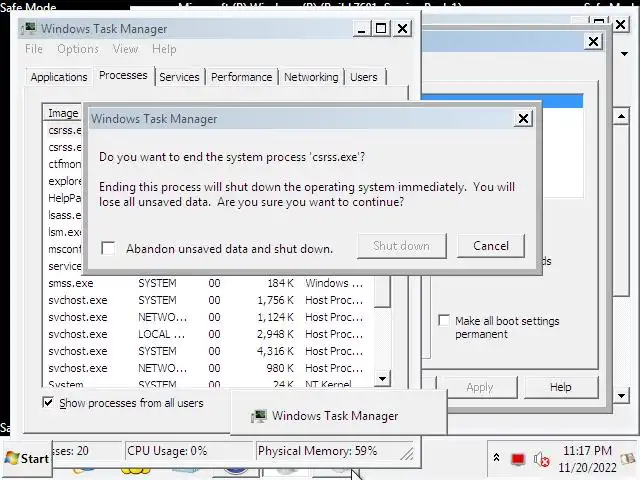Go to the Networking tab
This screenshot has height=480, width=640.
click(x=311, y=77)
